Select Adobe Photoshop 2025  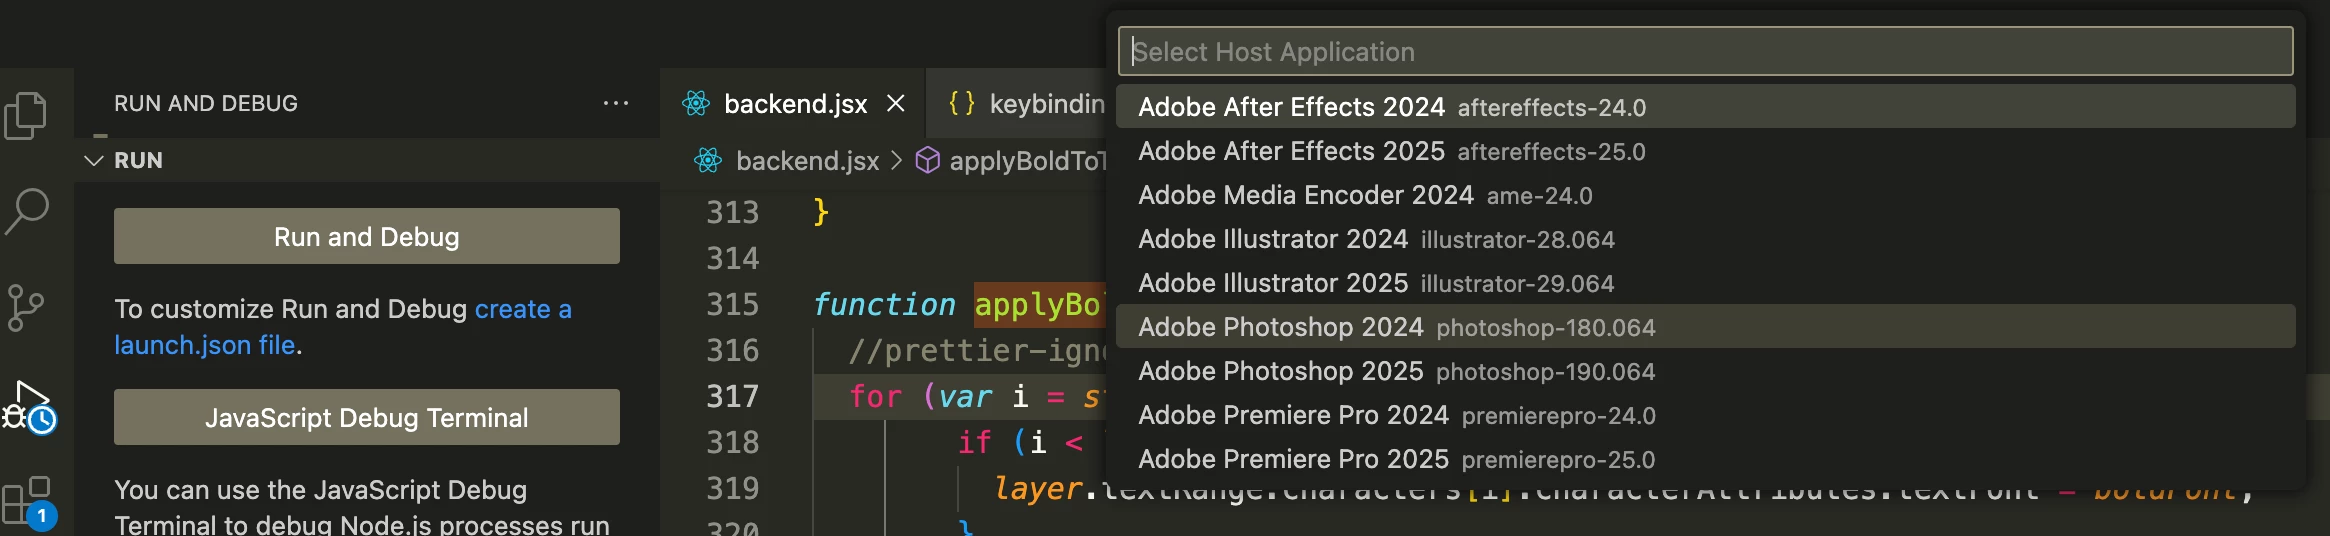(1705, 370)
